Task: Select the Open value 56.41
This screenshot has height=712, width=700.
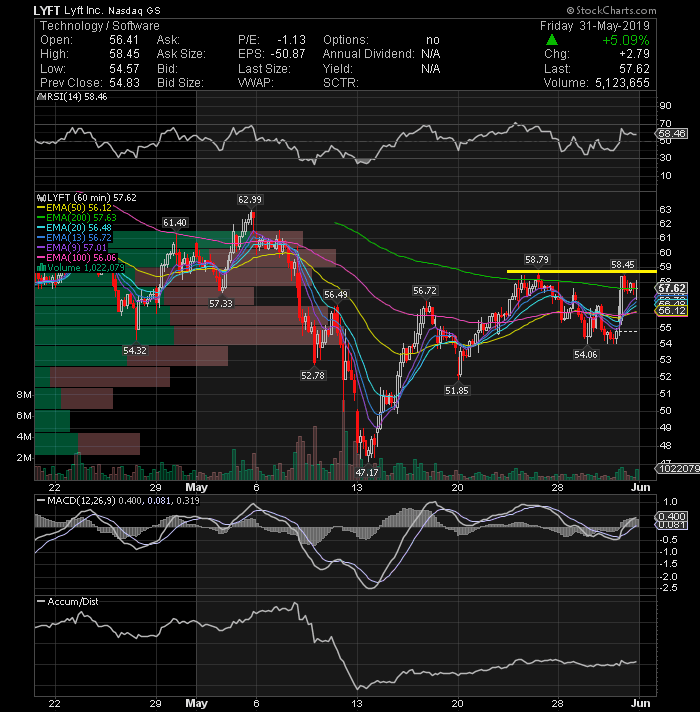Action: pyautogui.click(x=123, y=40)
